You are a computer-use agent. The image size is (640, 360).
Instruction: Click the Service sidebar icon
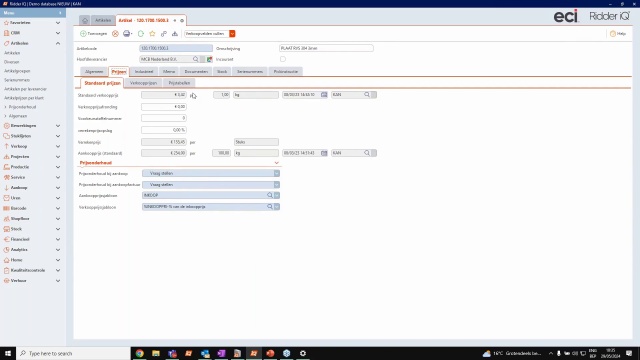coord(7,178)
